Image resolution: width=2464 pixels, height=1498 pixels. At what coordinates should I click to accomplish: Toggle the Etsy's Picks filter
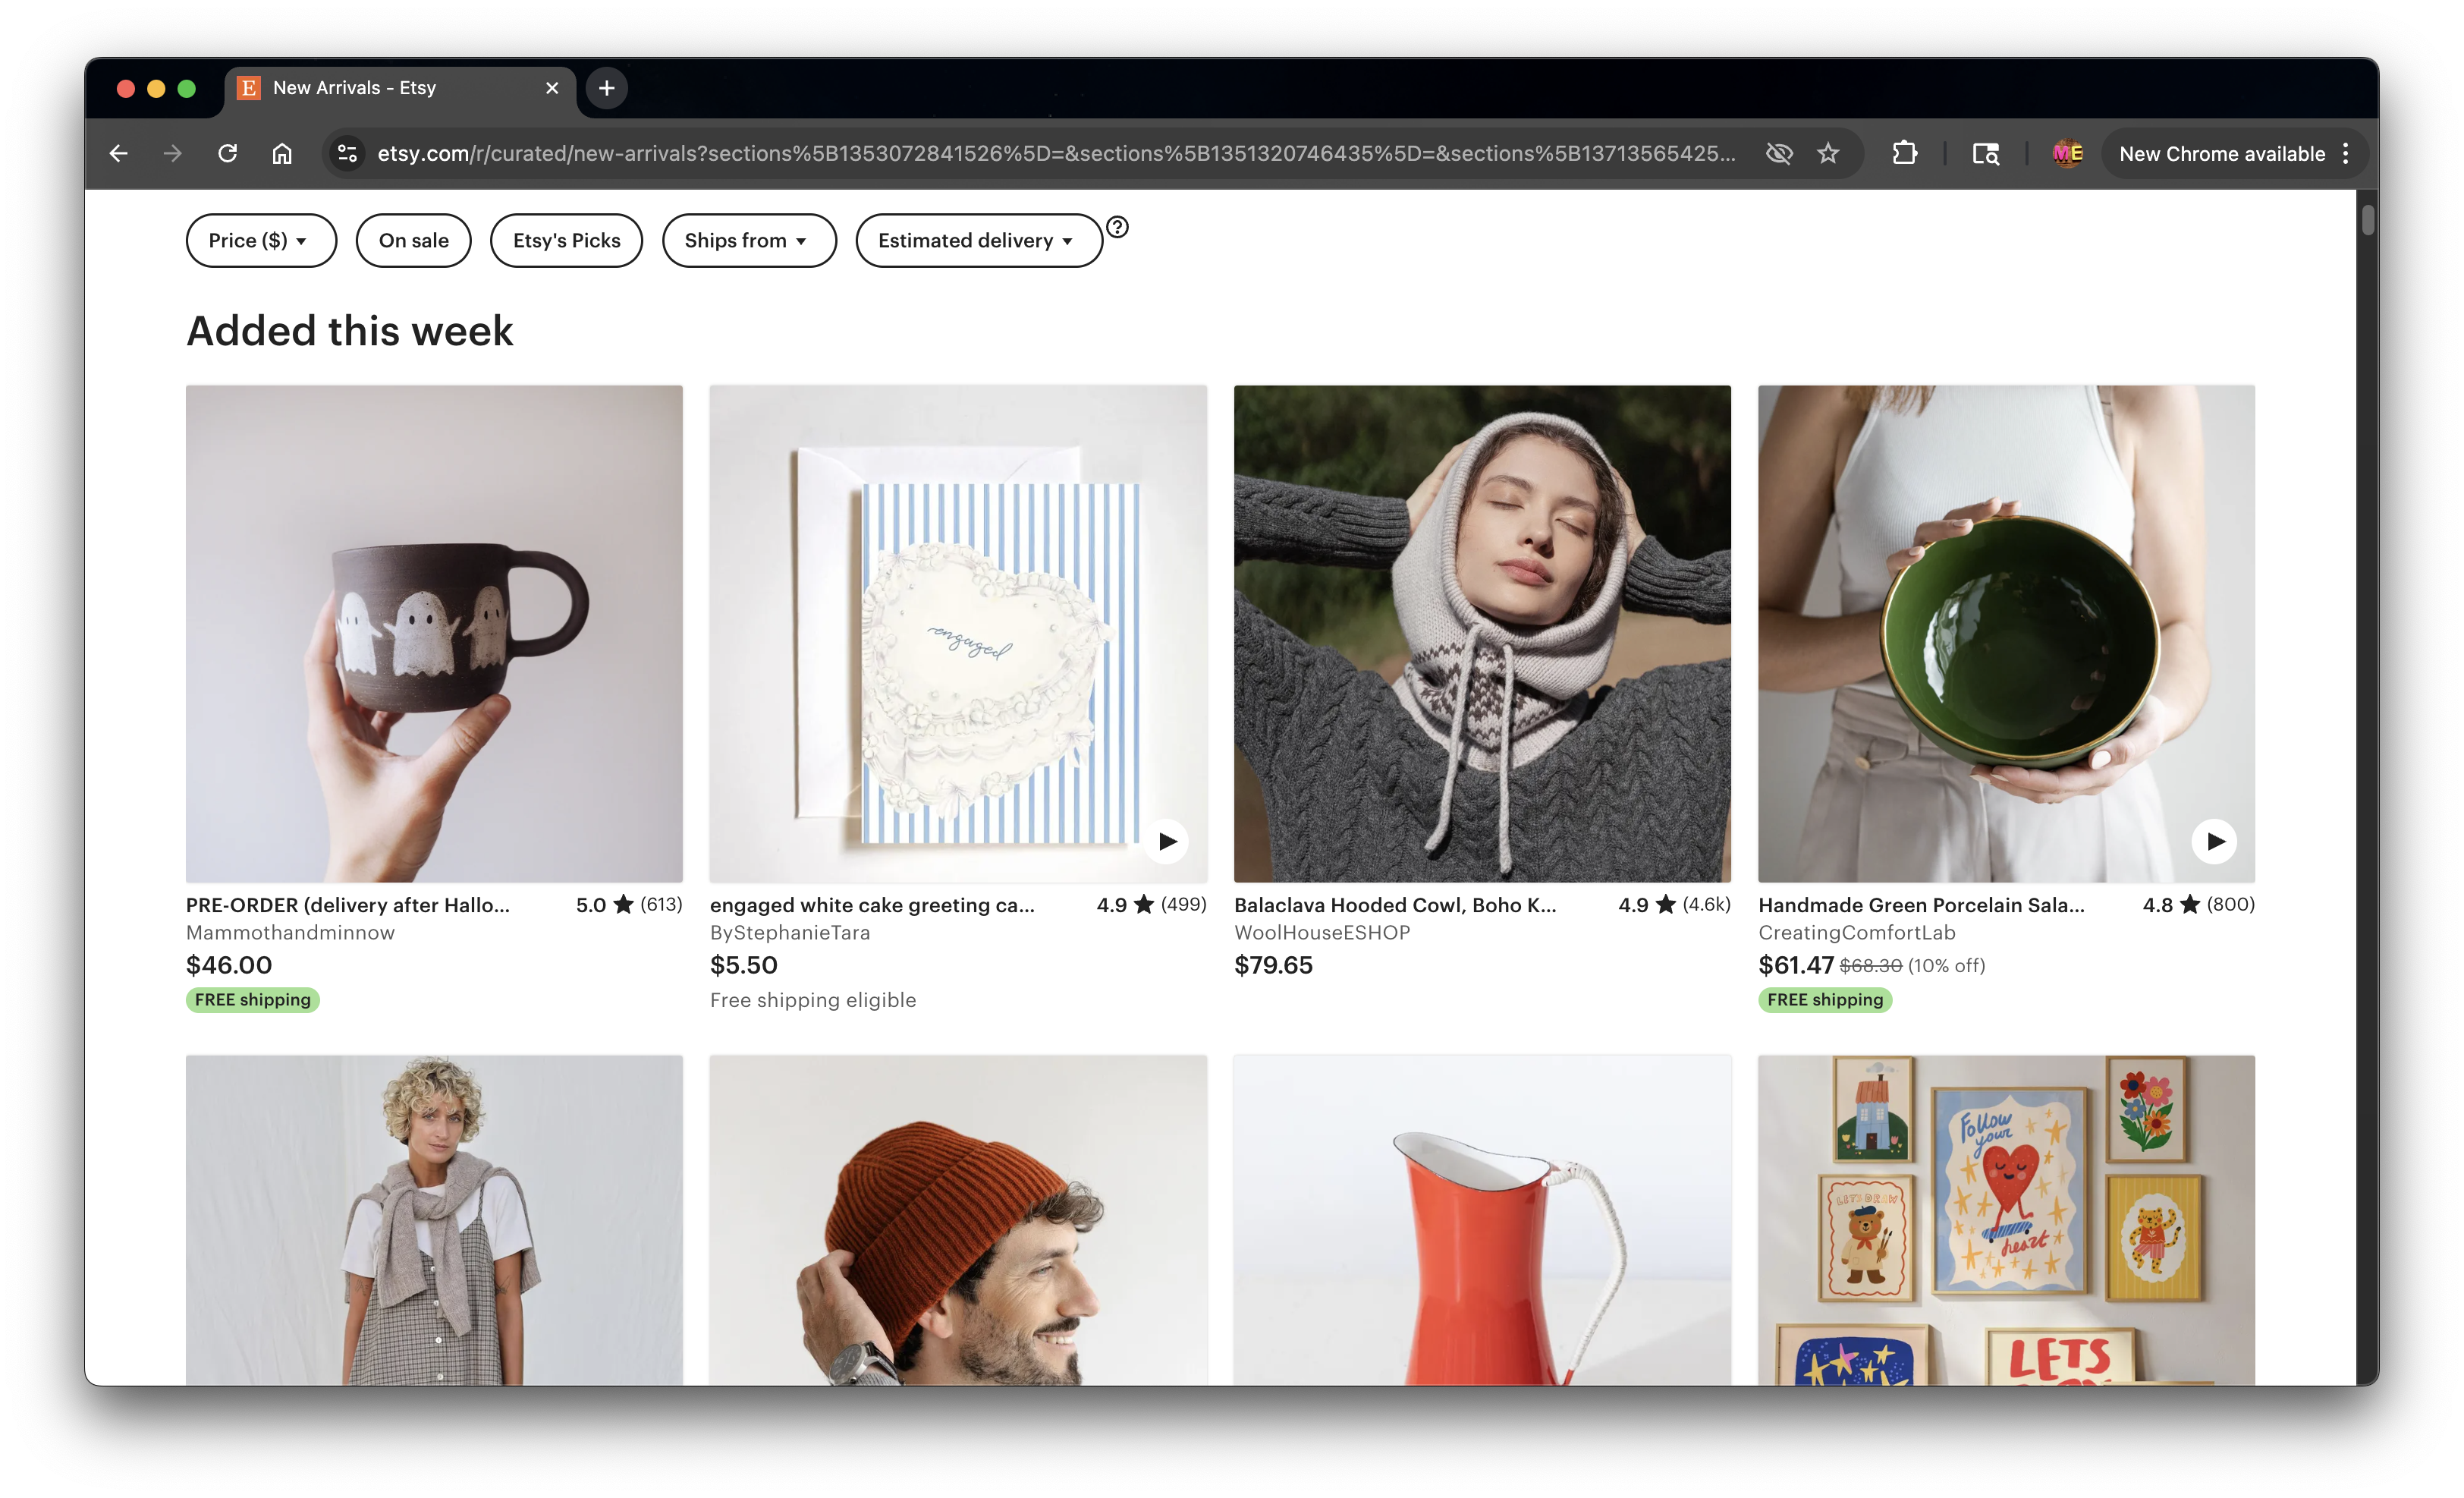pos(566,240)
